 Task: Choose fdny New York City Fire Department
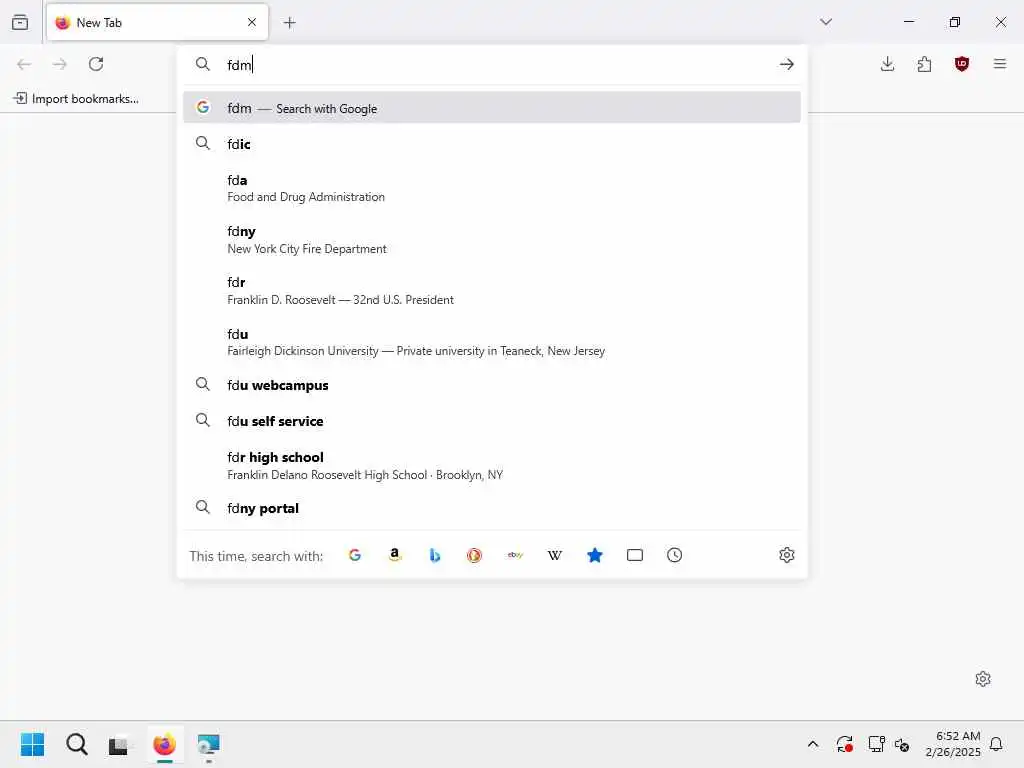point(492,240)
